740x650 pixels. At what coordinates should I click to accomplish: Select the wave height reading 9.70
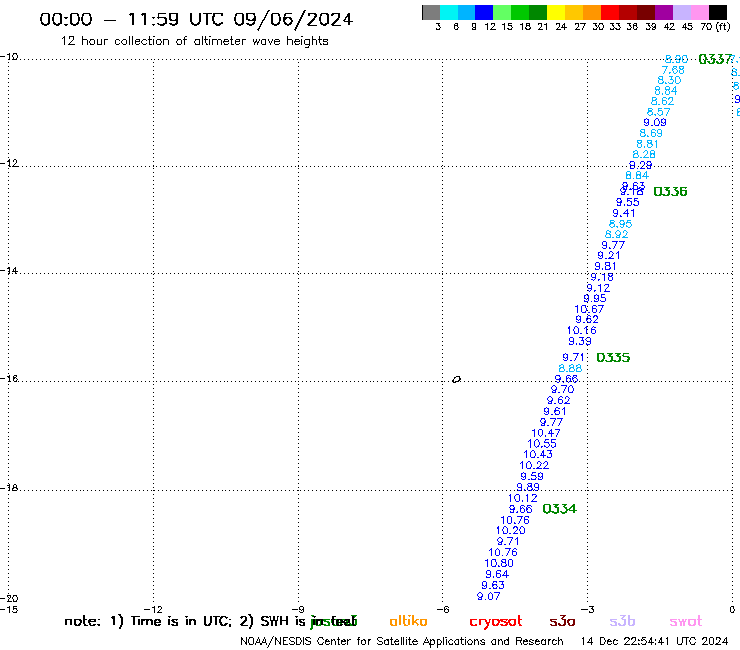click(563, 389)
